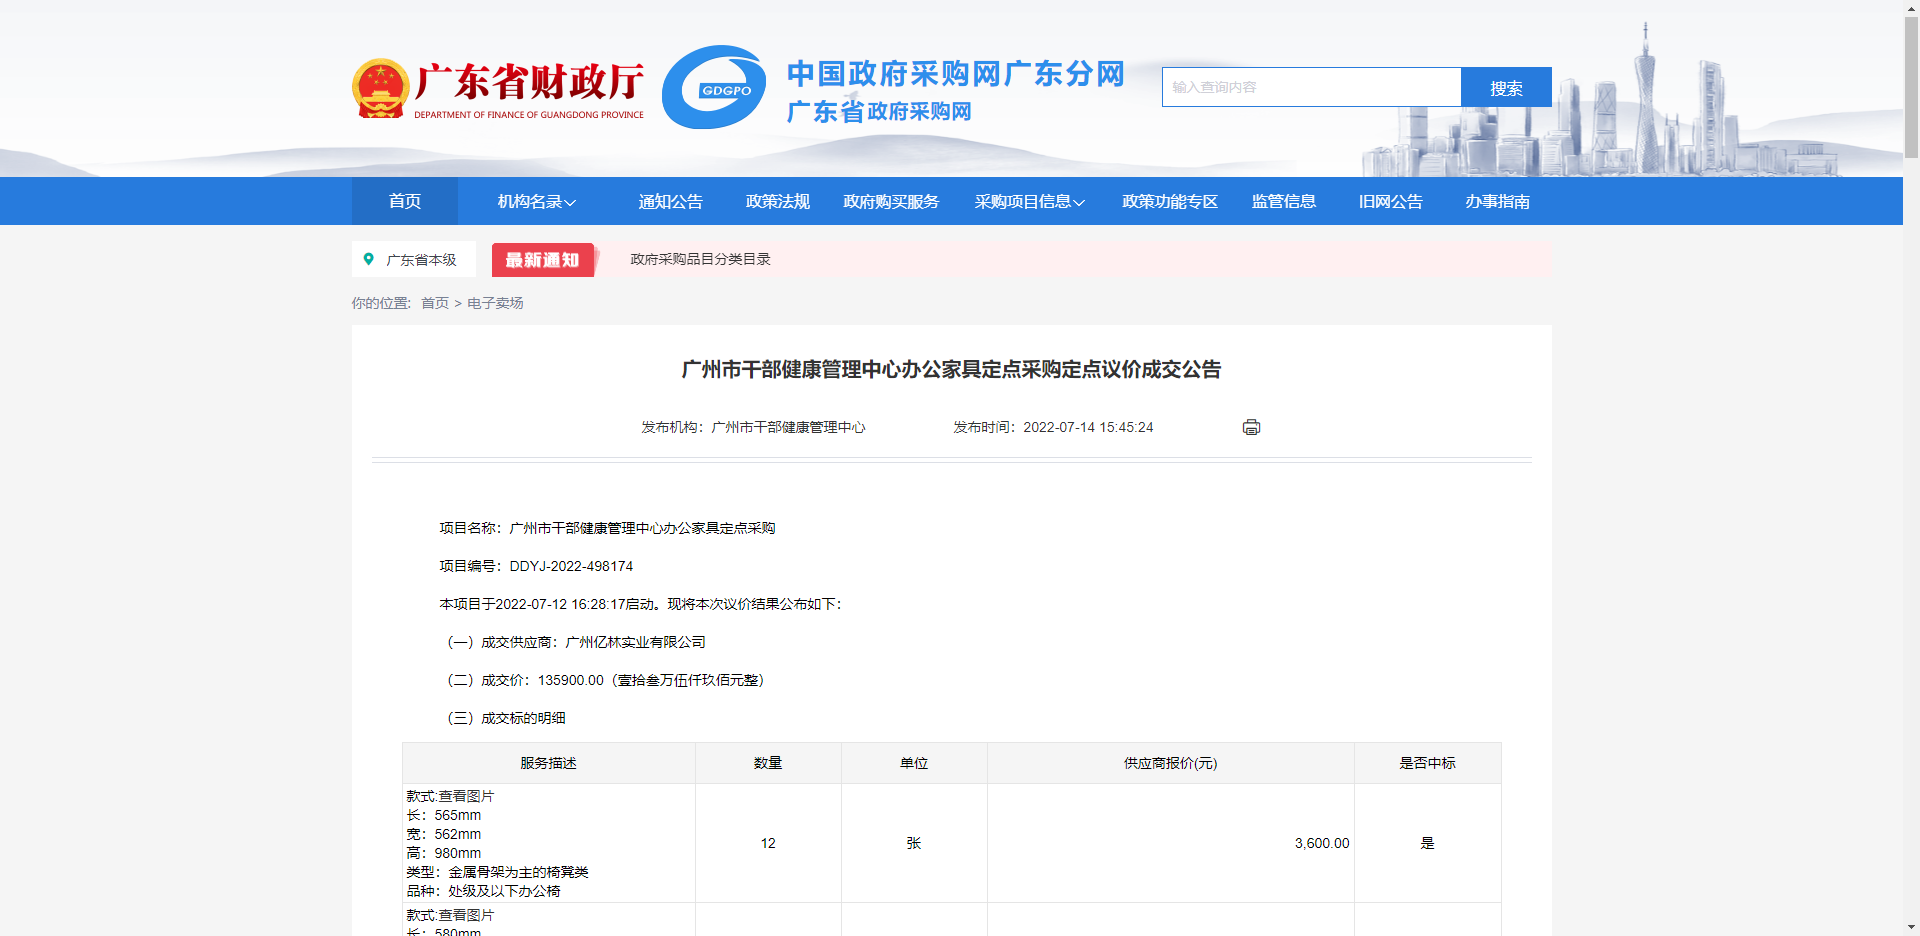Click the 数量 column header
This screenshot has width=1920, height=936.
768,763
